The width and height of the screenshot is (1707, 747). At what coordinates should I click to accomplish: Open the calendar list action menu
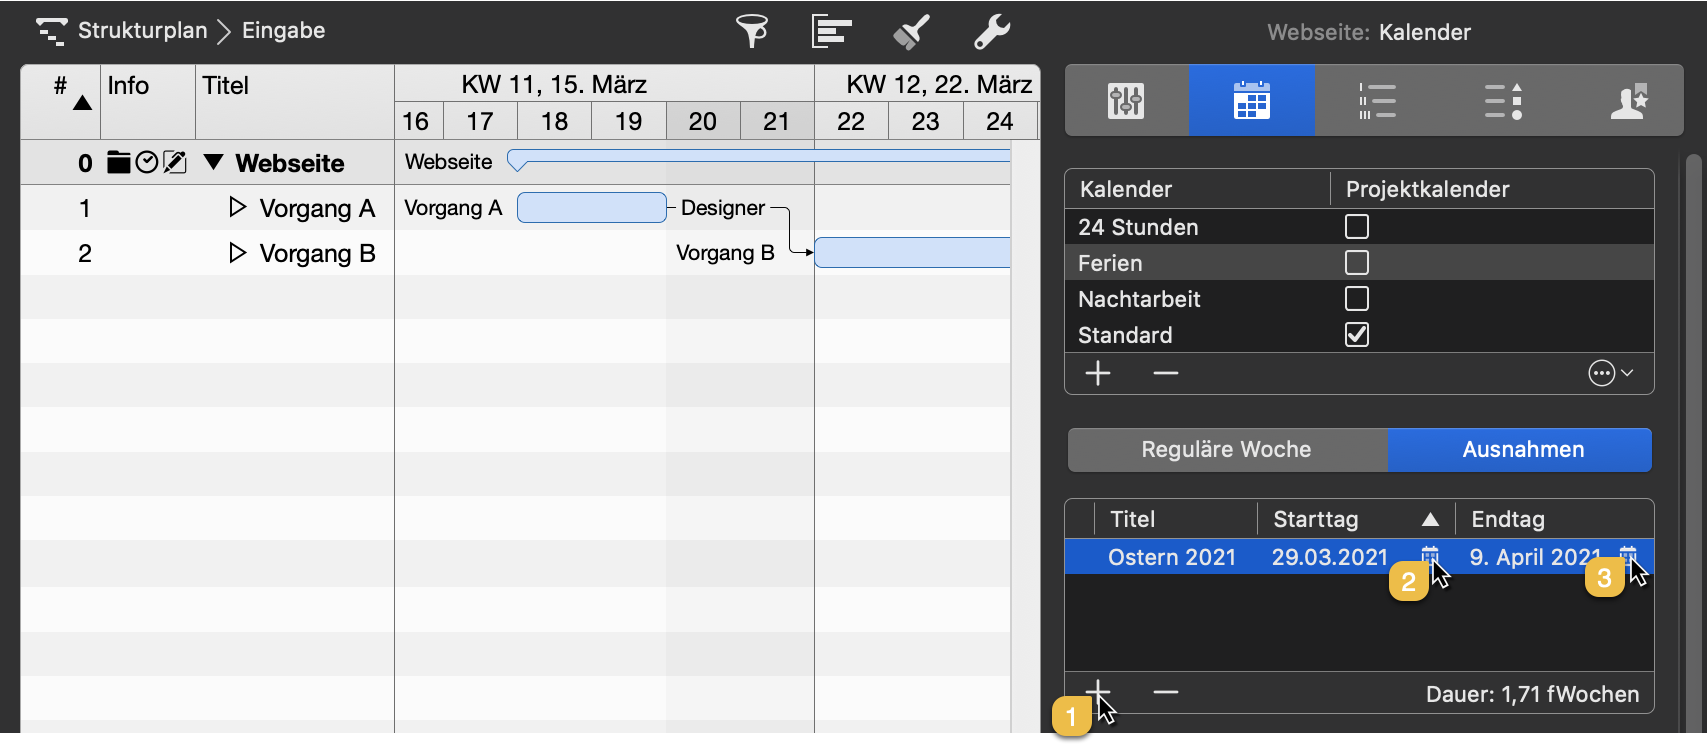[x=1610, y=373]
